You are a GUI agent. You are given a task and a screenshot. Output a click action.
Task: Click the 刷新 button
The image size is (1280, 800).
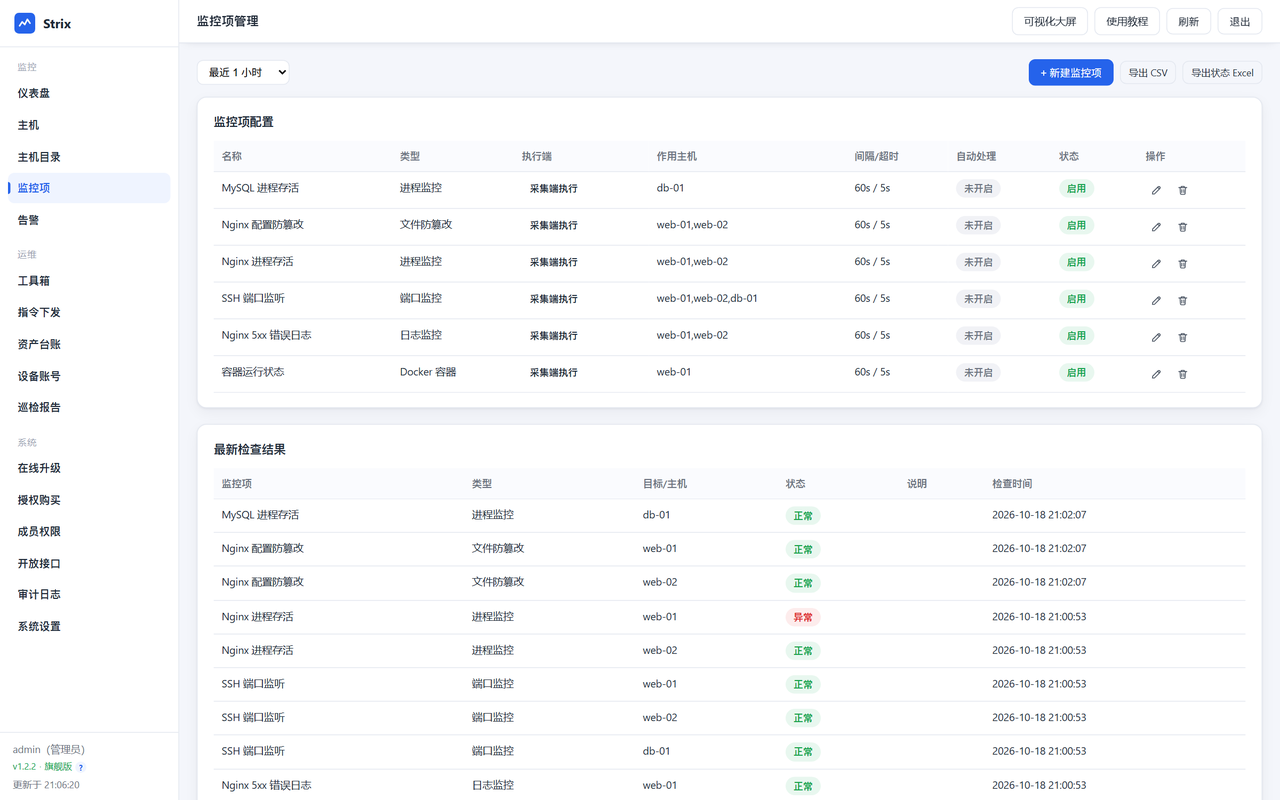[1189, 21]
